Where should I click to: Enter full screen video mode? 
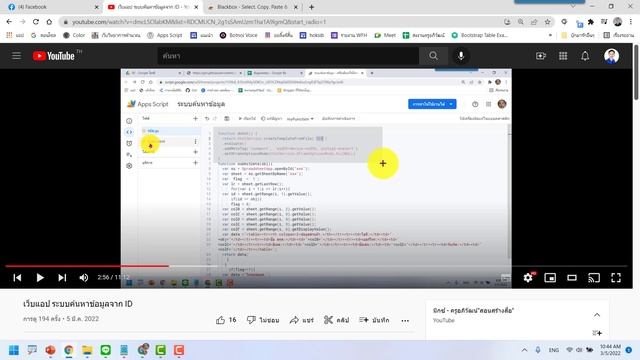click(x=616, y=278)
